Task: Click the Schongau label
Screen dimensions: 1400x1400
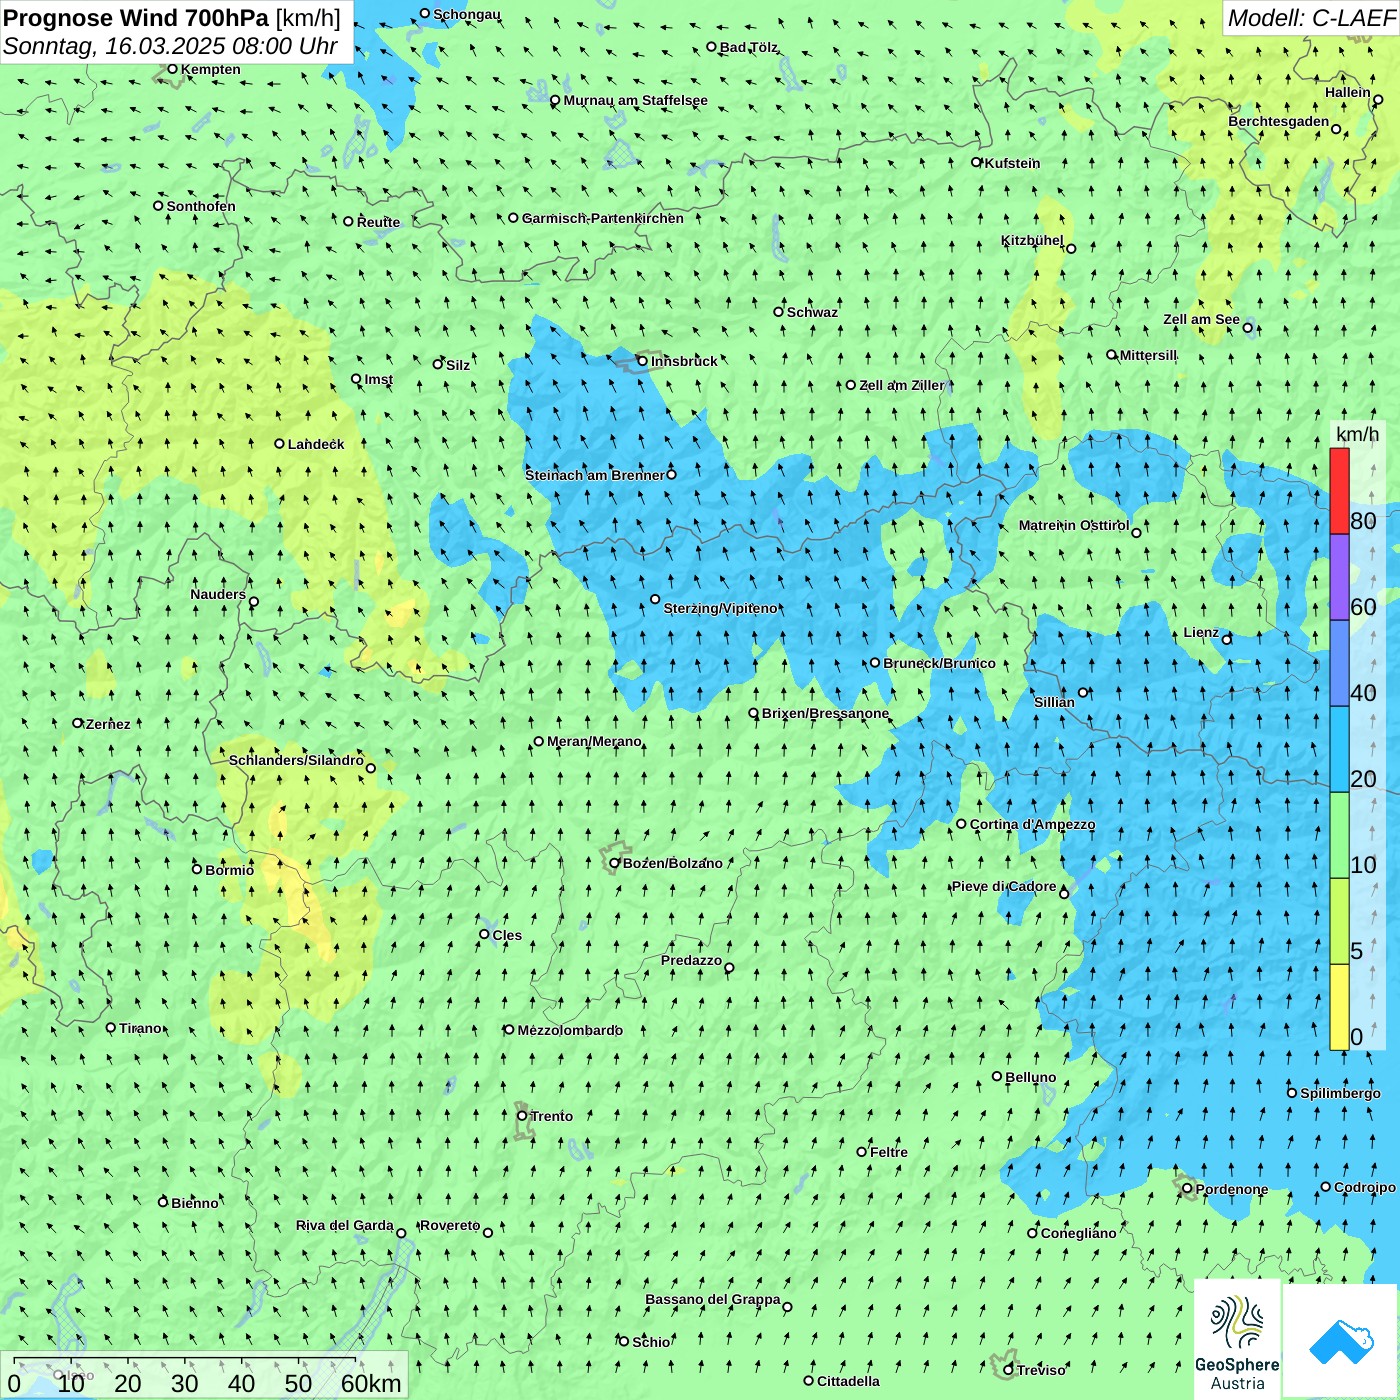Action: tap(467, 14)
